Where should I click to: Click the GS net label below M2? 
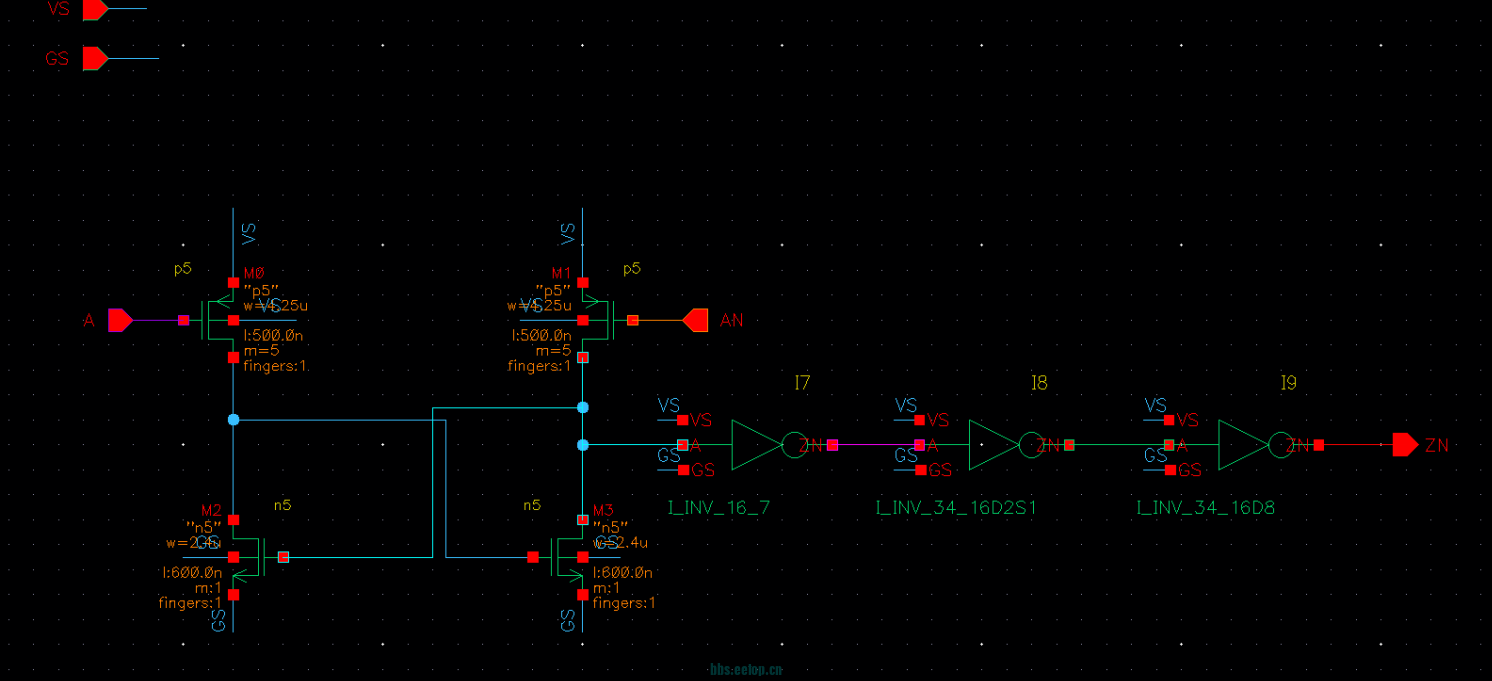tap(219, 620)
